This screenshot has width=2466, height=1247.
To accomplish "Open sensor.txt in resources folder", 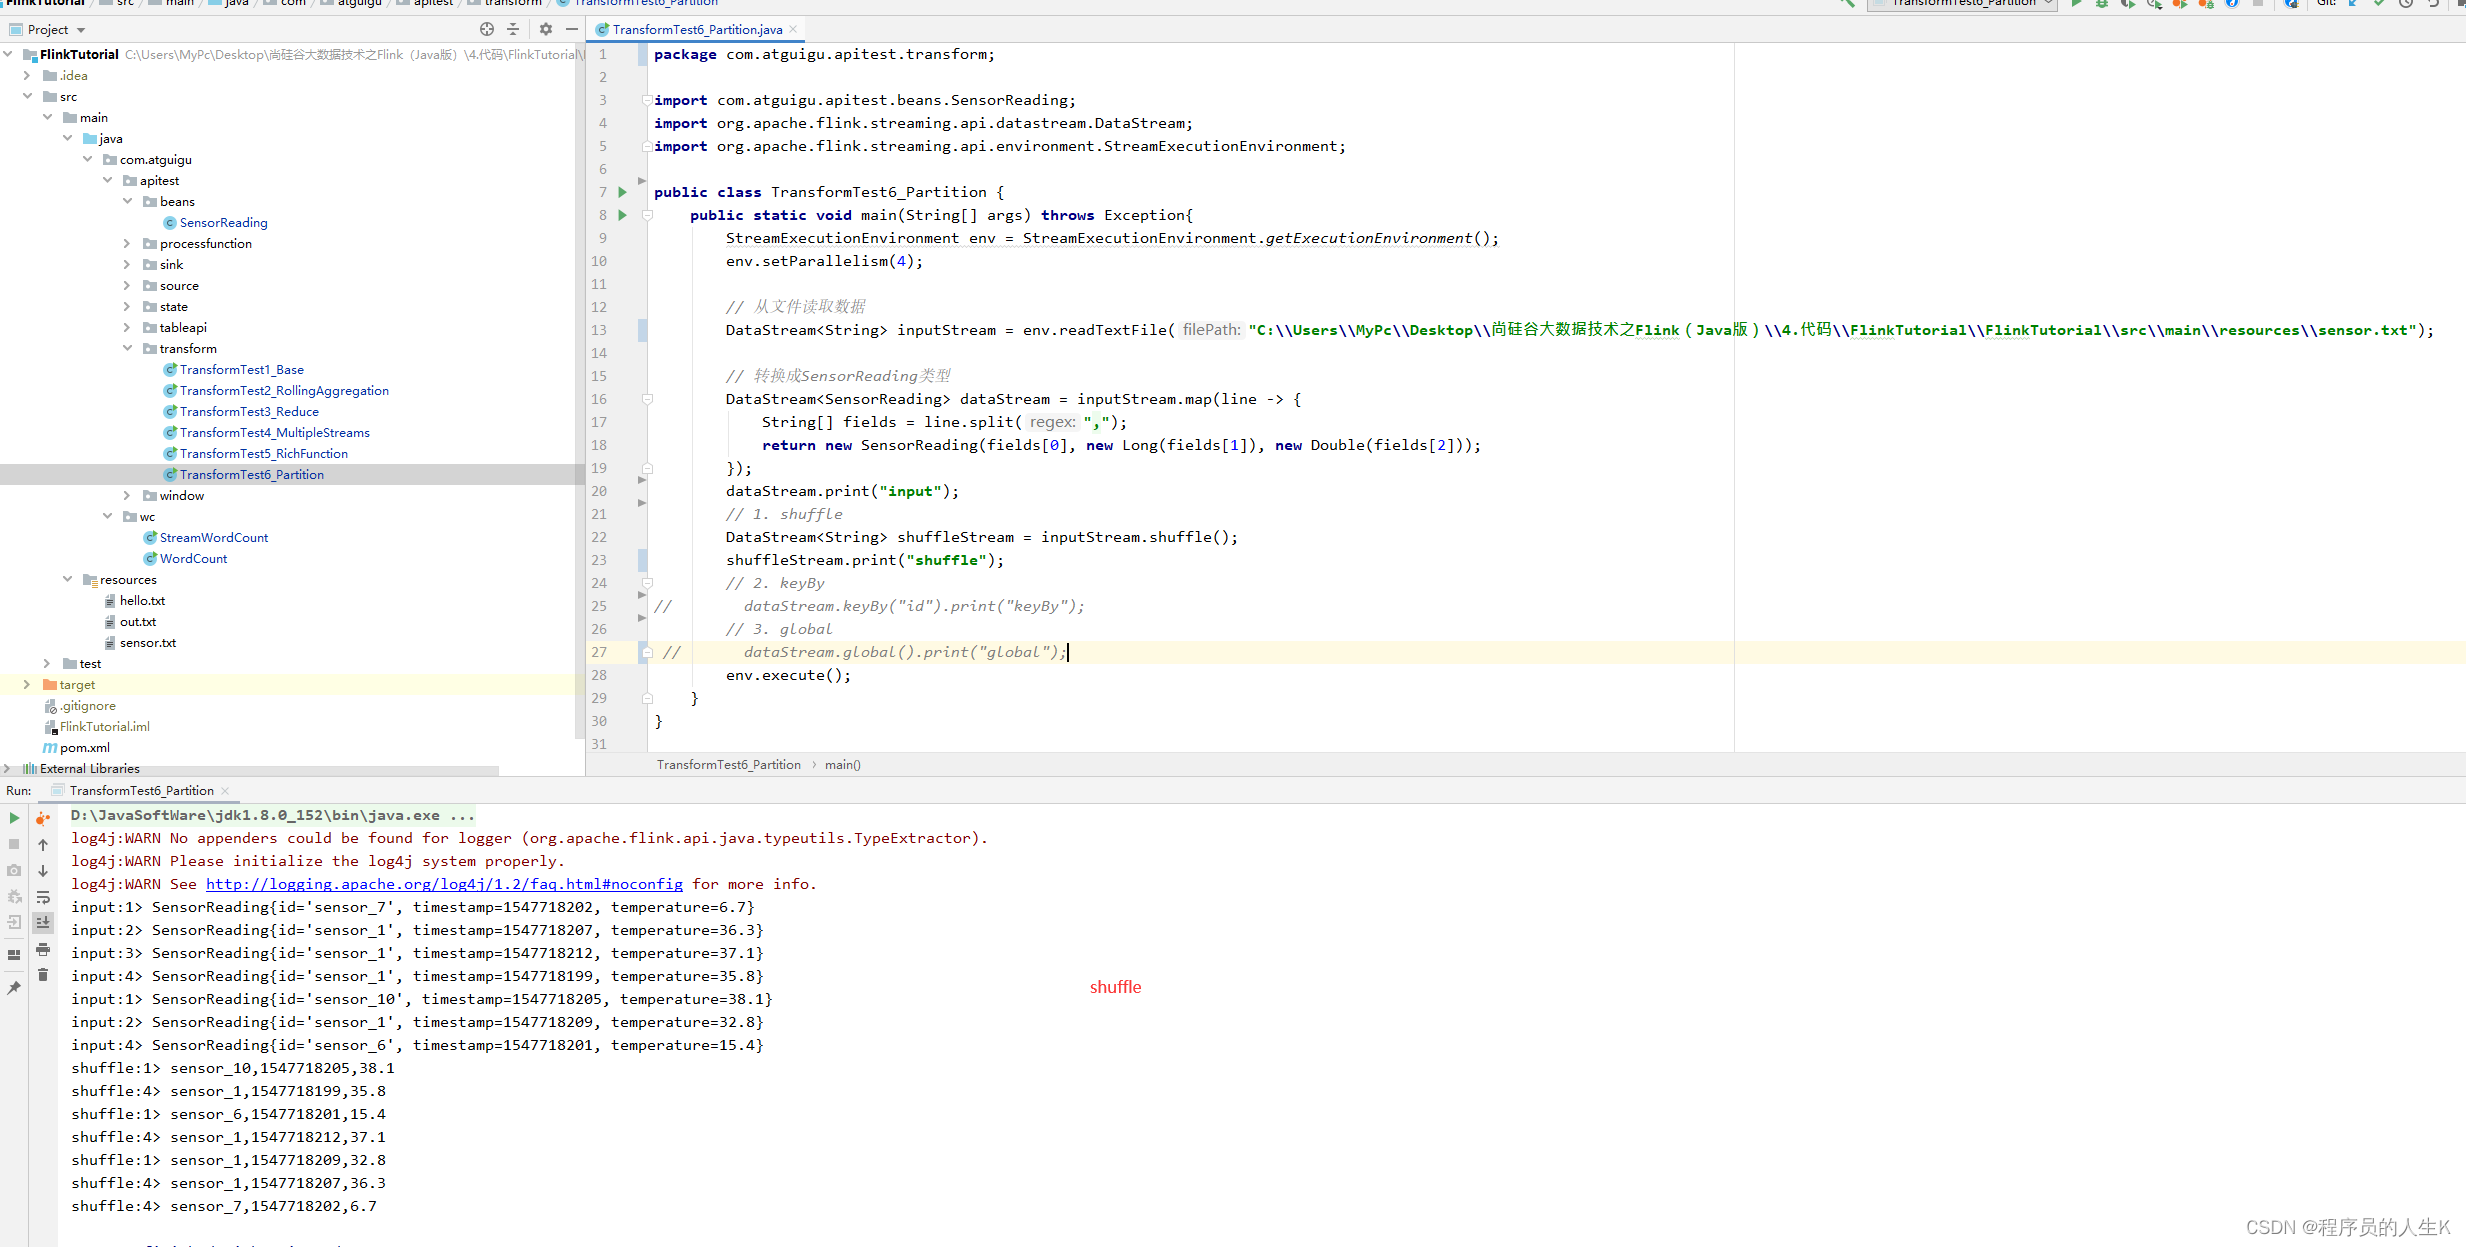I will click(x=148, y=643).
